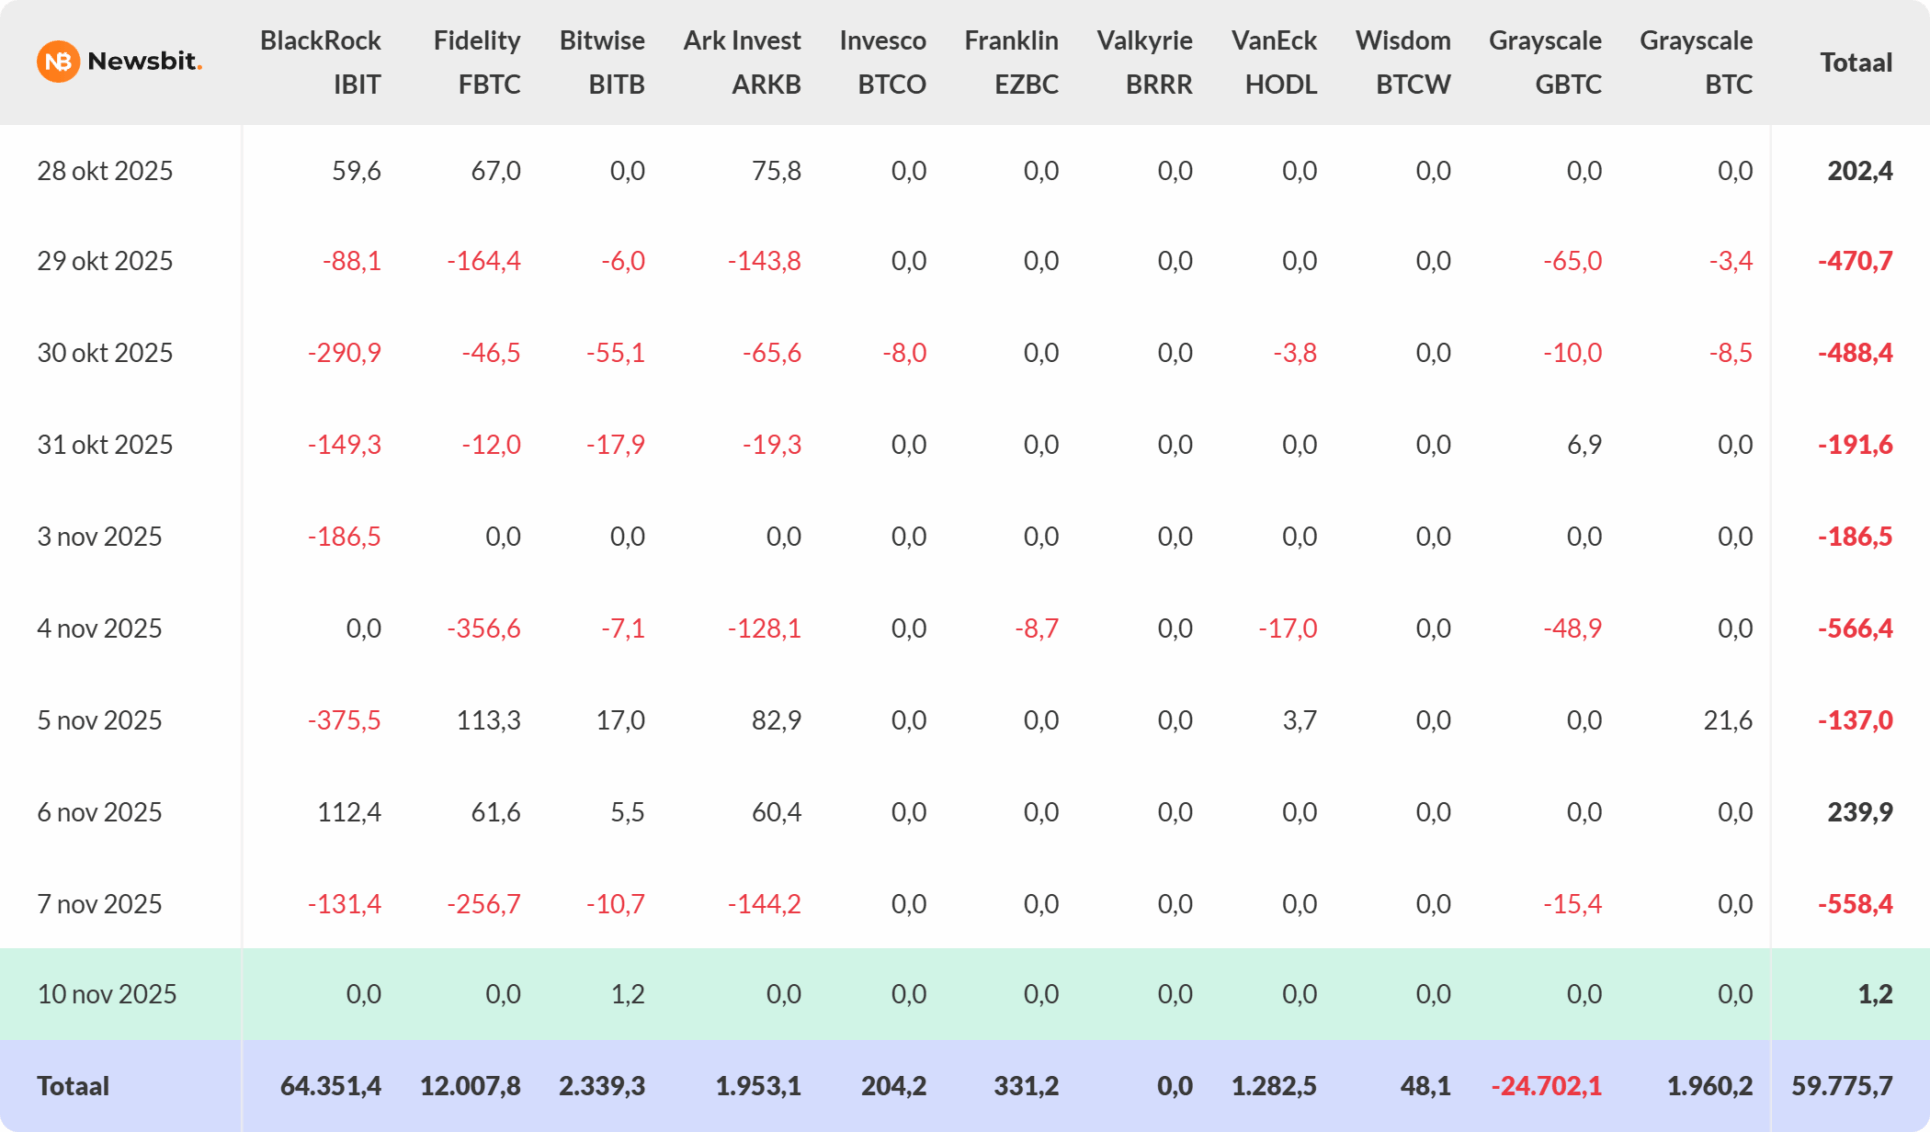Select the -470,7 total for 29 okt

click(x=1855, y=261)
